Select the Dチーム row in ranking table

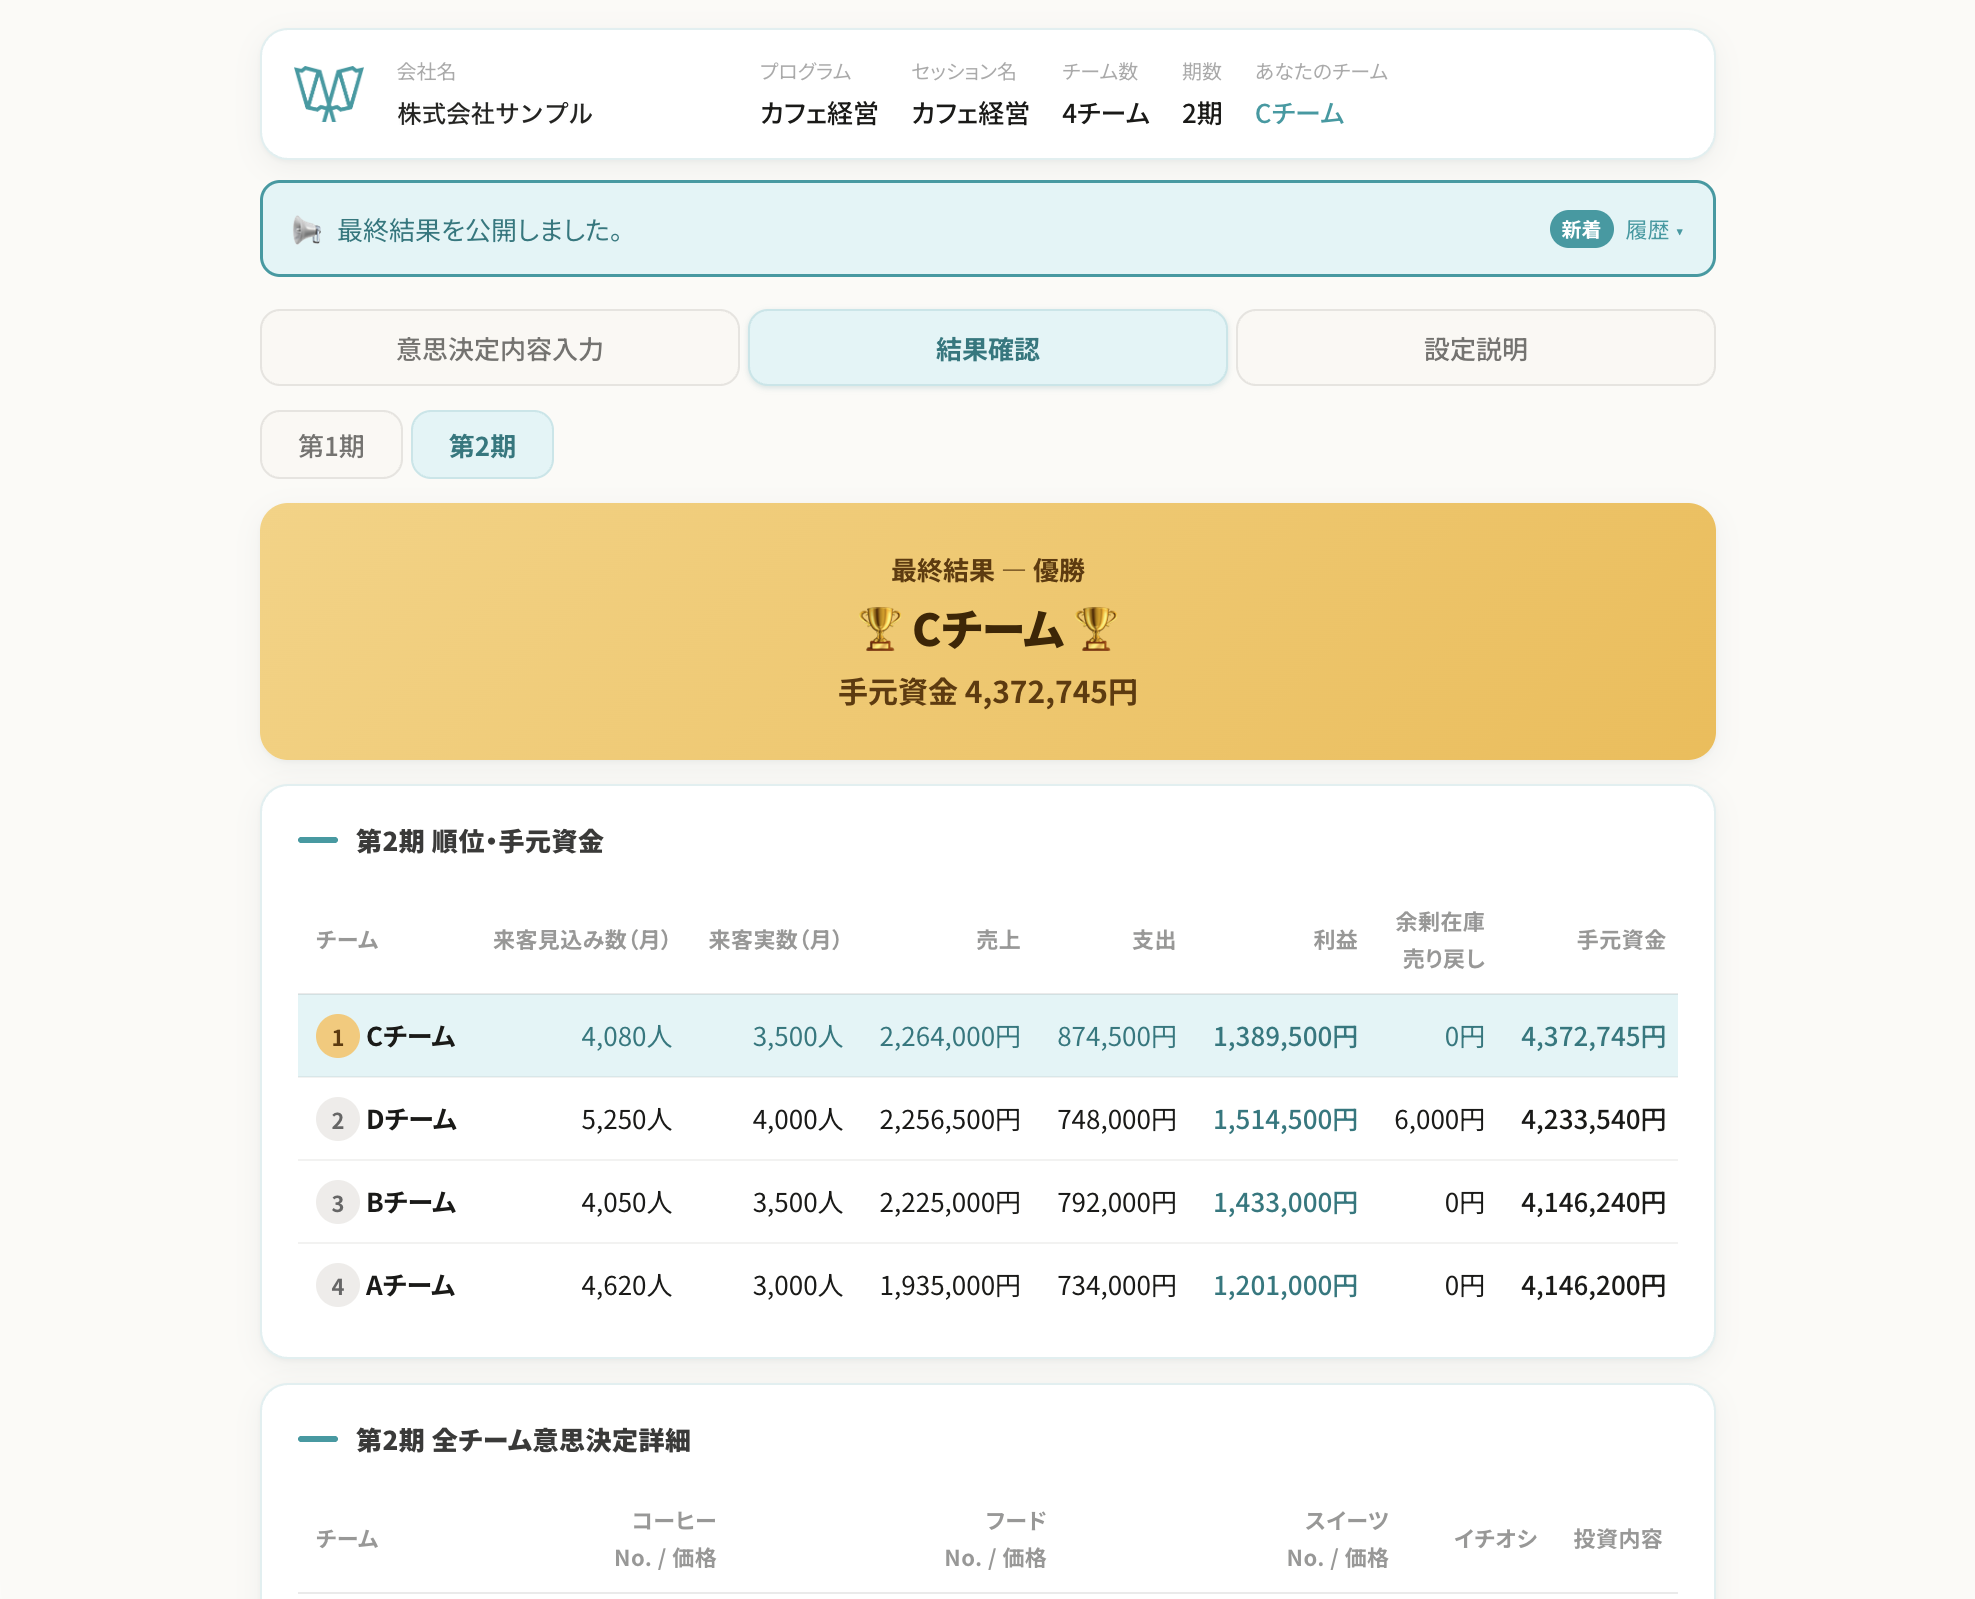click(x=988, y=1120)
